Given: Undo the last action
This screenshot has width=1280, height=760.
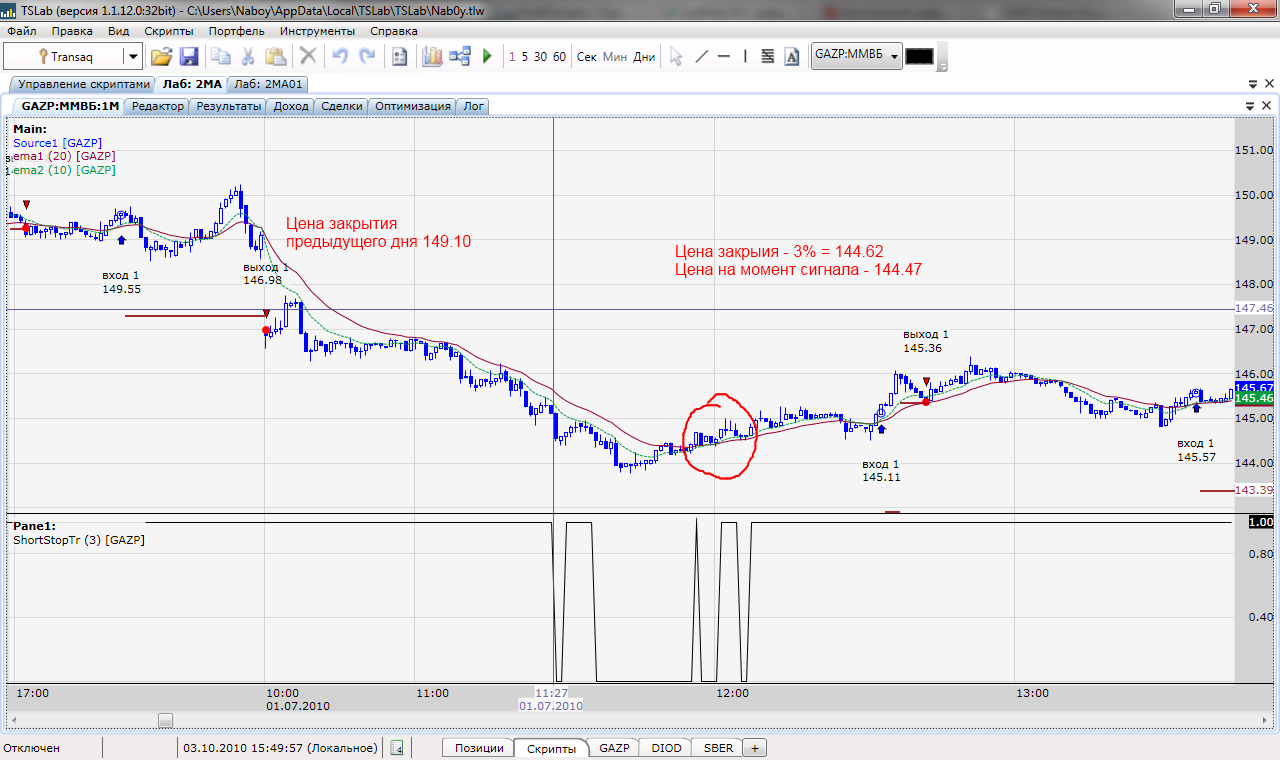Looking at the screenshot, I should pos(340,56).
